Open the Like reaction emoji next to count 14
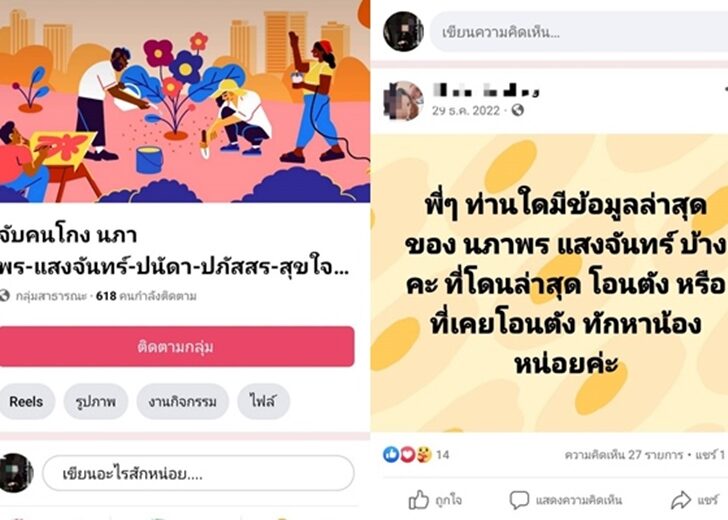Viewport: 728px width, 520px height. tap(391, 454)
